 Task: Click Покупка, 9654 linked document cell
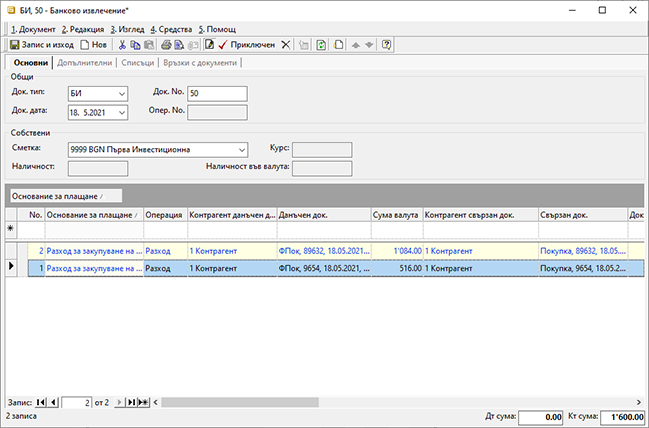point(583,269)
